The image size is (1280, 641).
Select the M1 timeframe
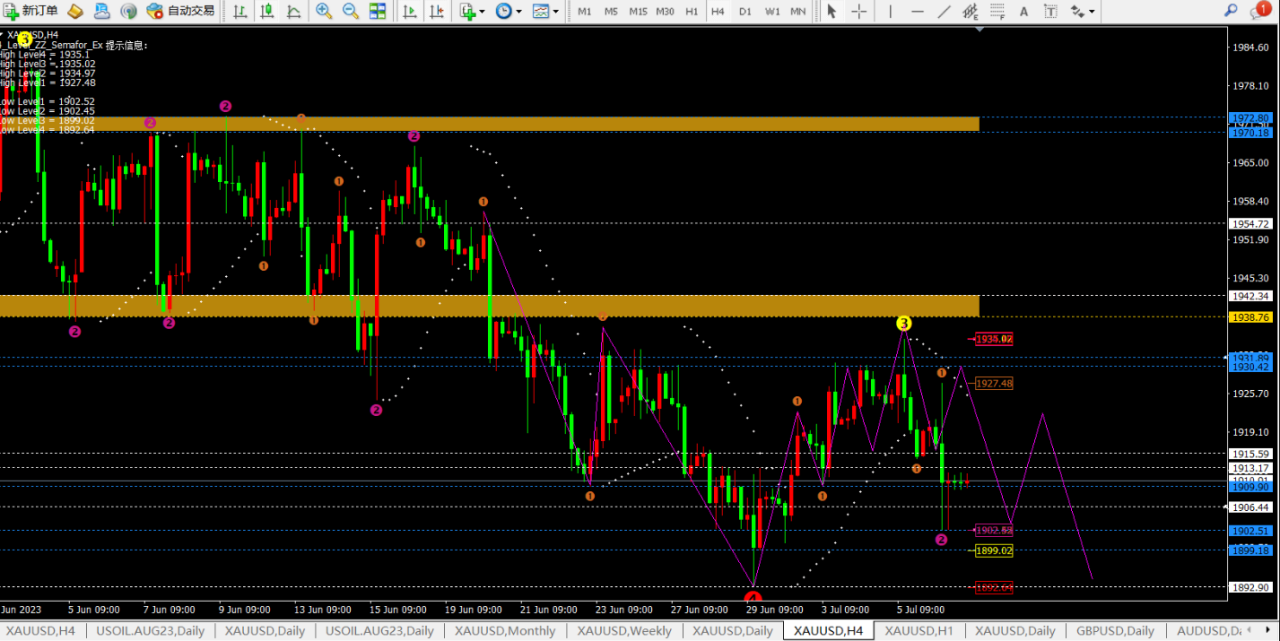tap(585, 11)
